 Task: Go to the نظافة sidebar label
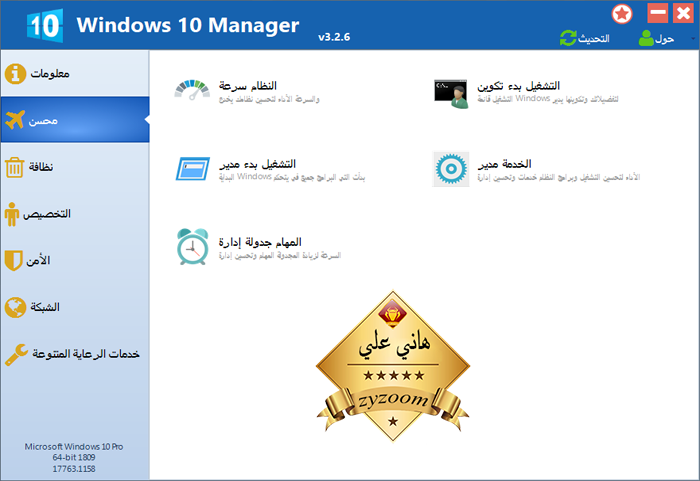[x=41, y=167]
